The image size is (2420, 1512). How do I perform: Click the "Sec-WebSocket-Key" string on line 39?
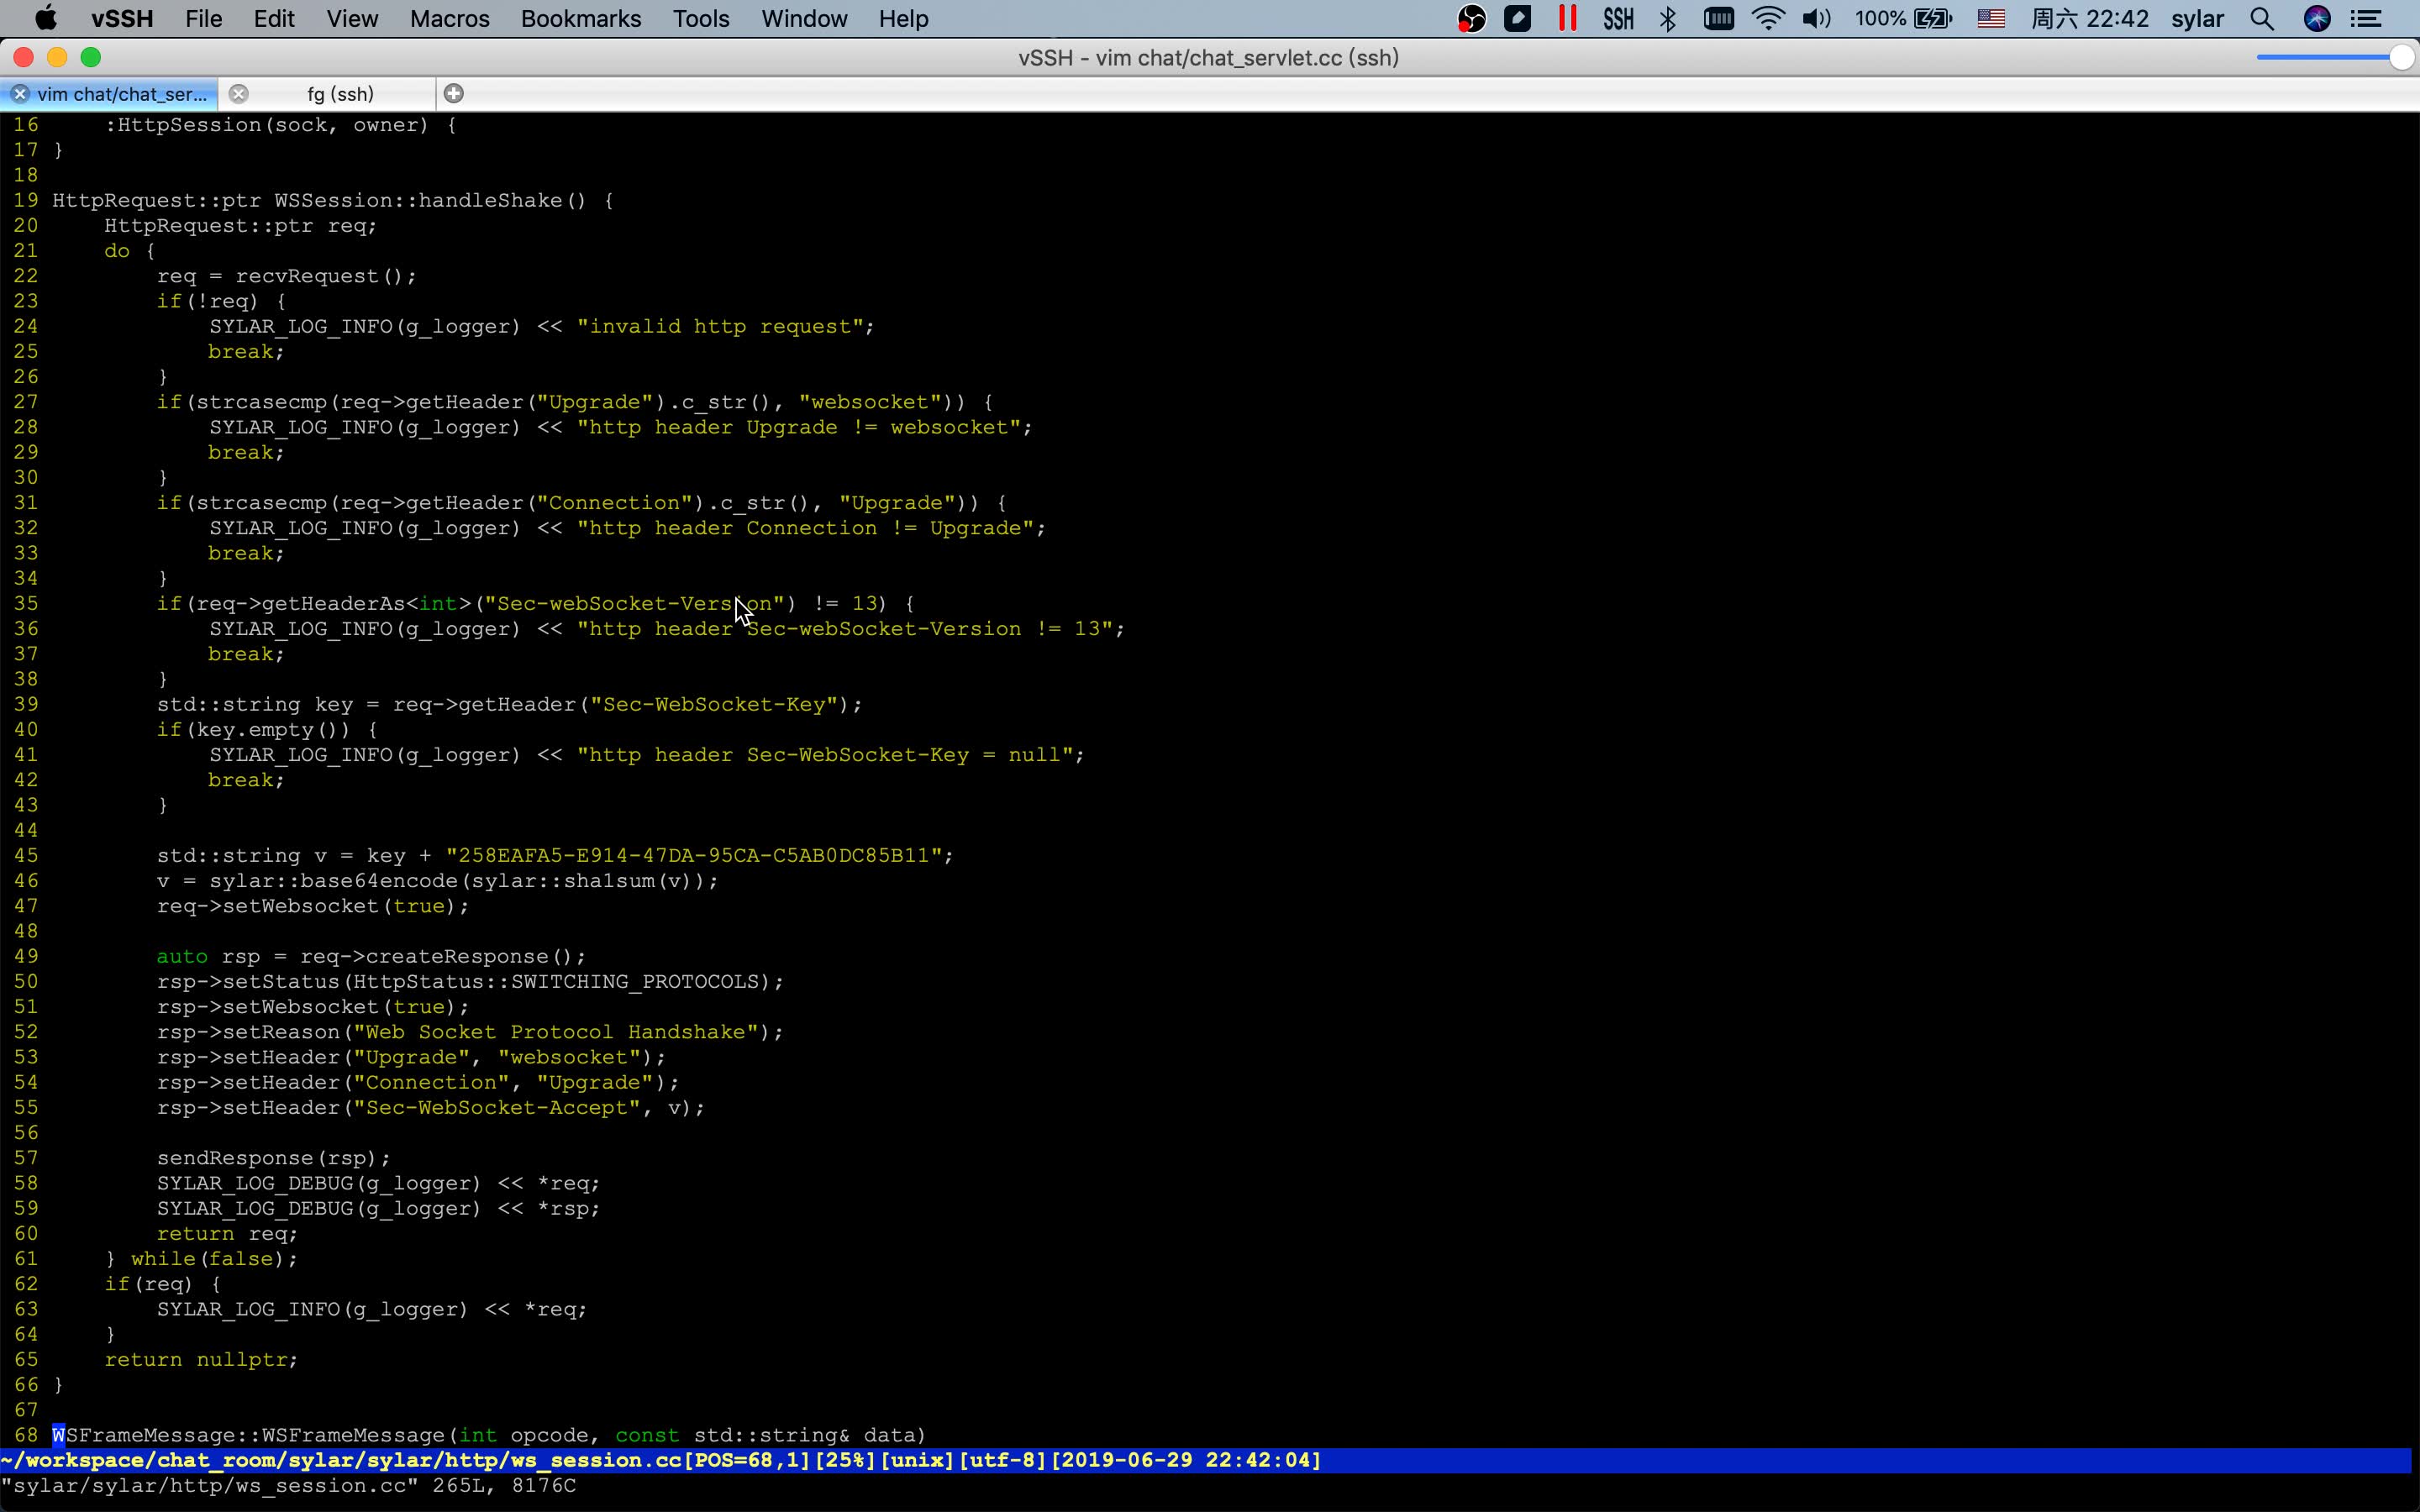(x=714, y=705)
